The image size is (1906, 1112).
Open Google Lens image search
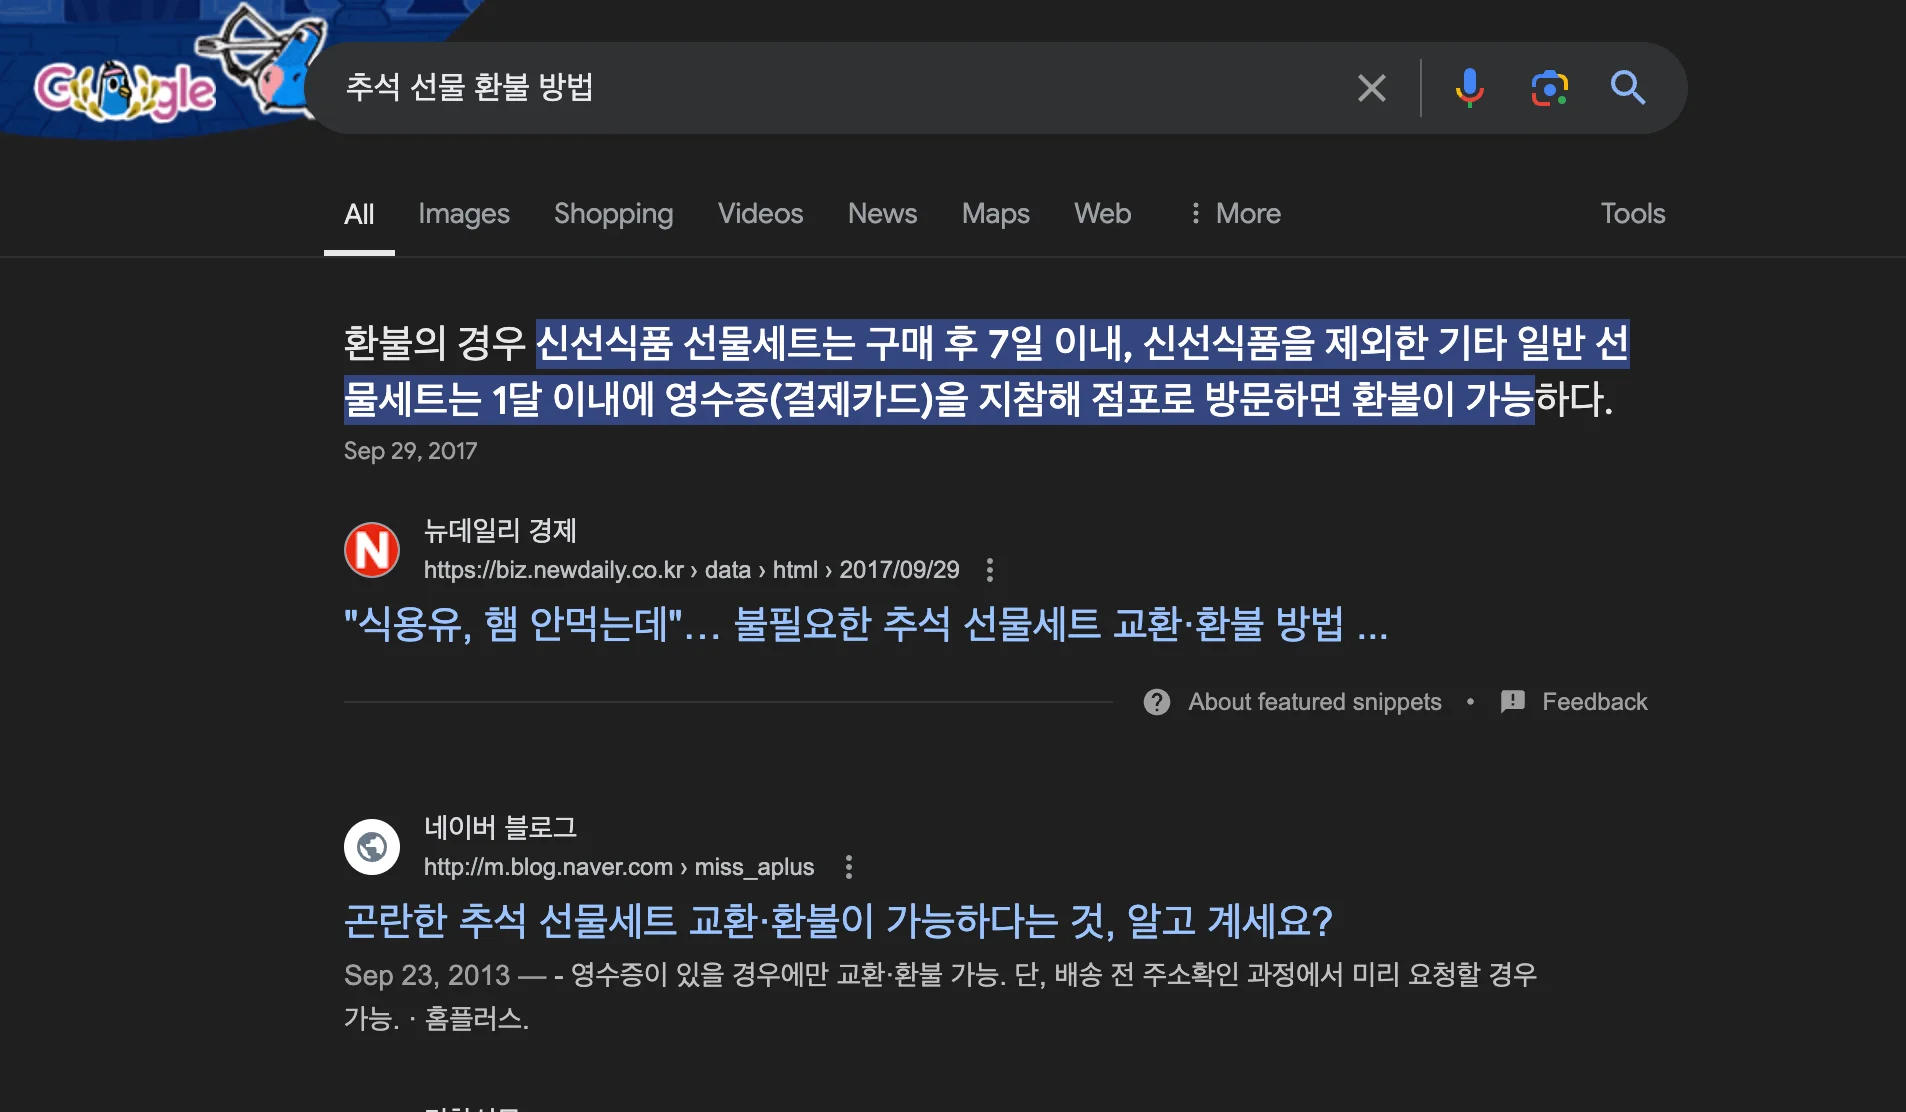tap(1549, 88)
